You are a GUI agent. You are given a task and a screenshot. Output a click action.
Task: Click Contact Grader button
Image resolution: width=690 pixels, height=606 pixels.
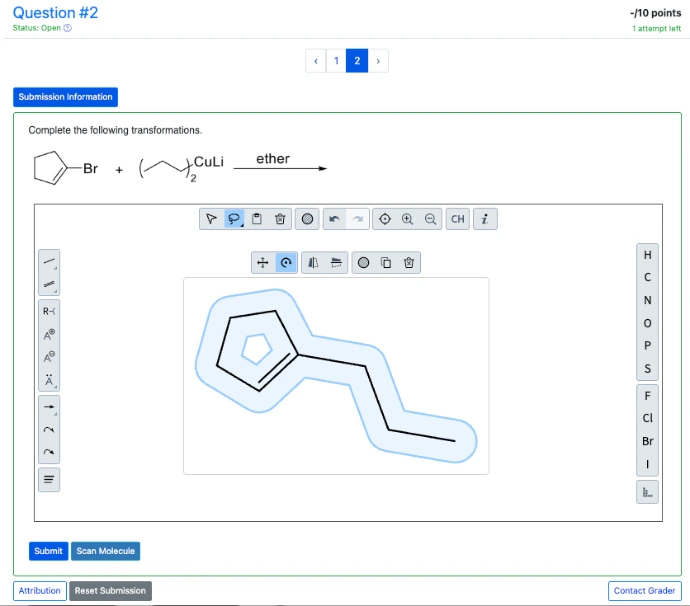point(644,591)
